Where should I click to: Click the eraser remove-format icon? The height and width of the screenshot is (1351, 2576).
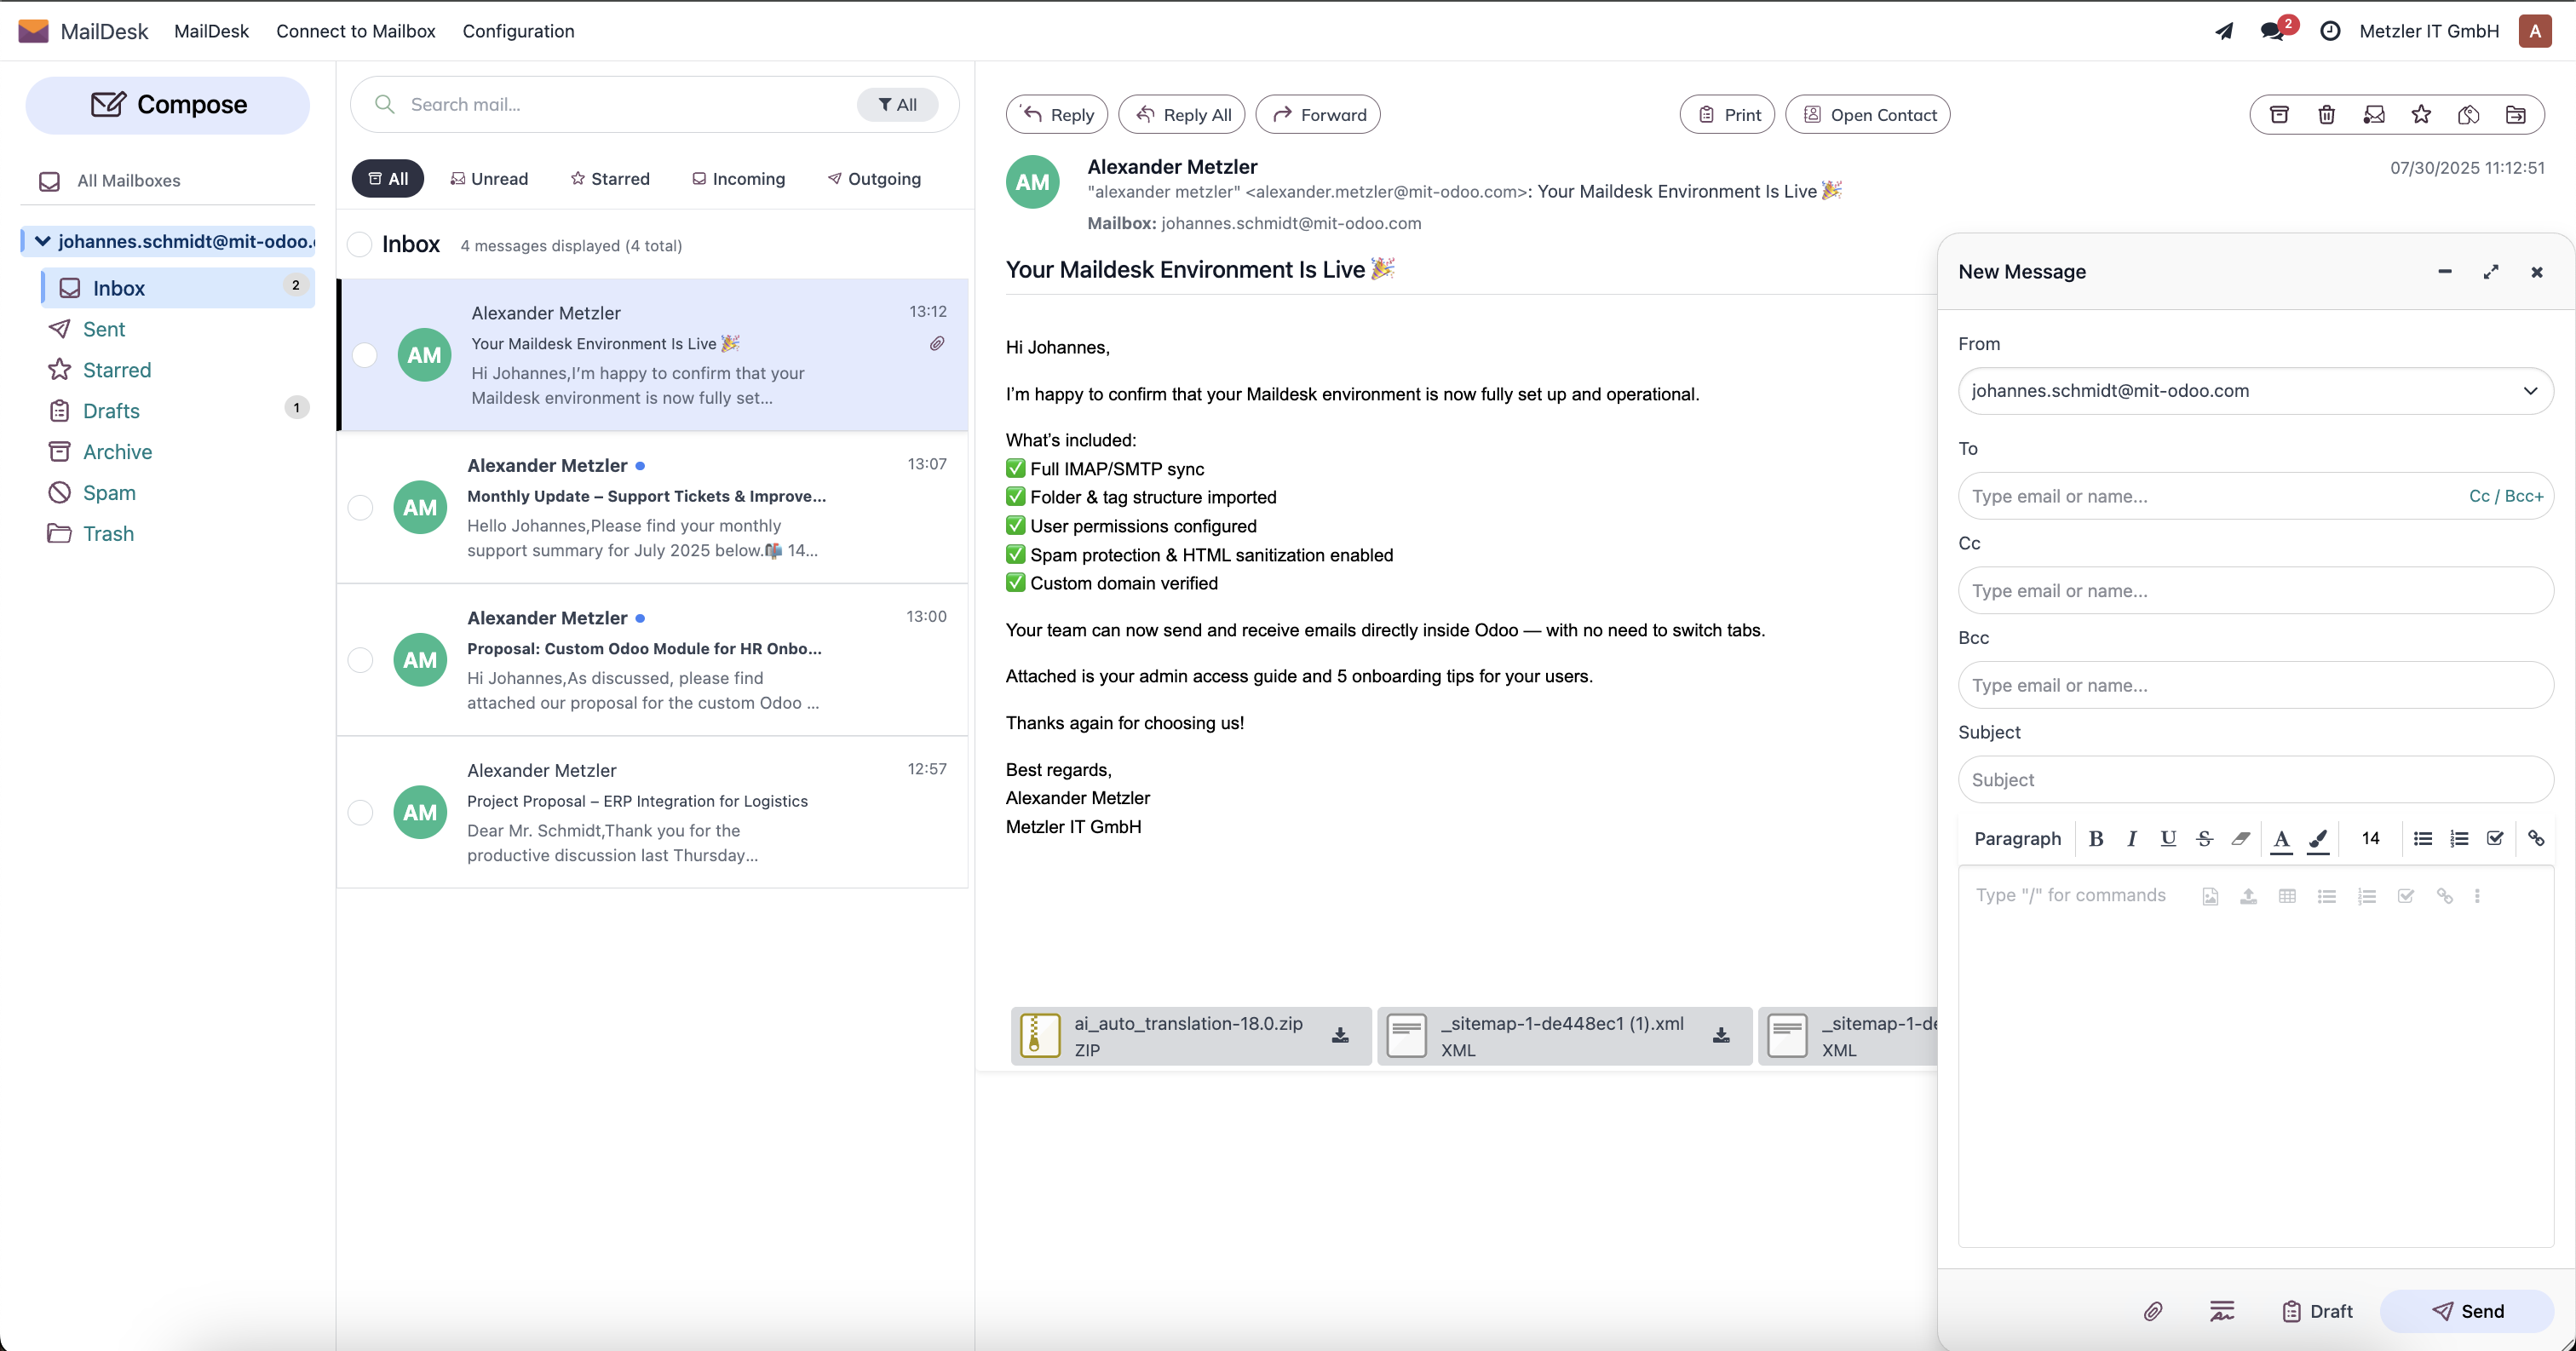(x=2241, y=838)
